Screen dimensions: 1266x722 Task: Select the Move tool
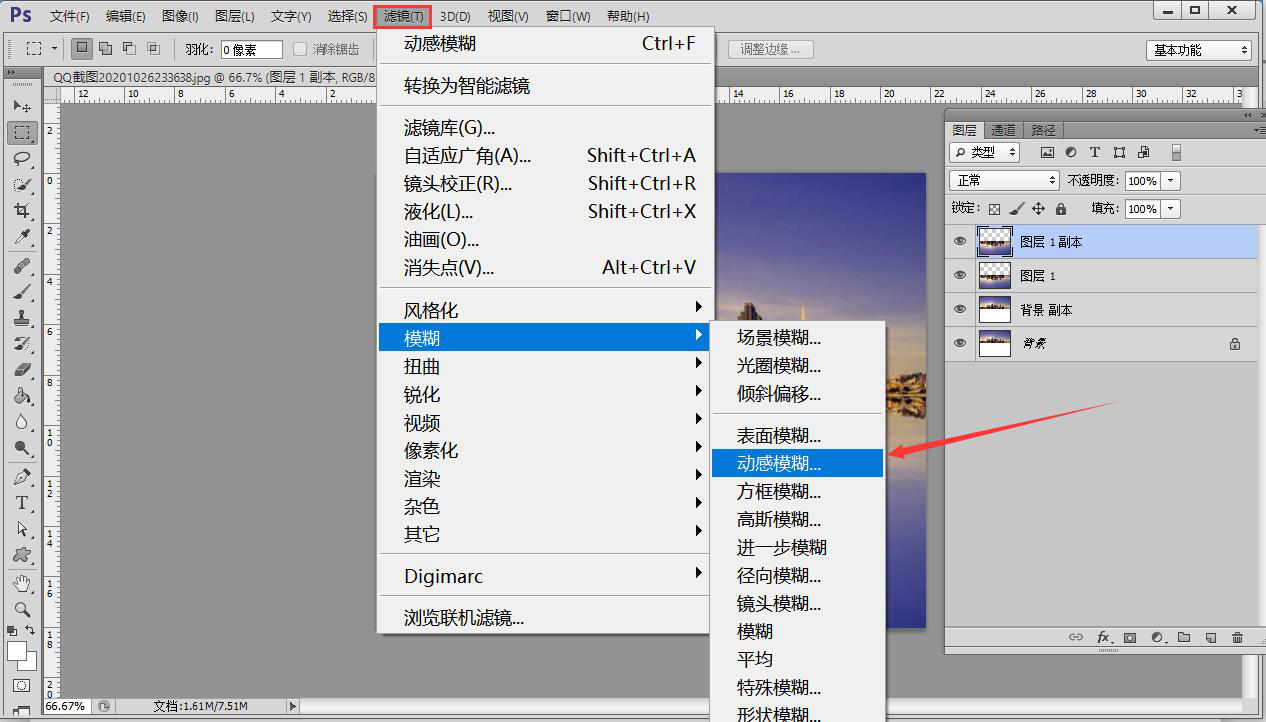click(22, 106)
